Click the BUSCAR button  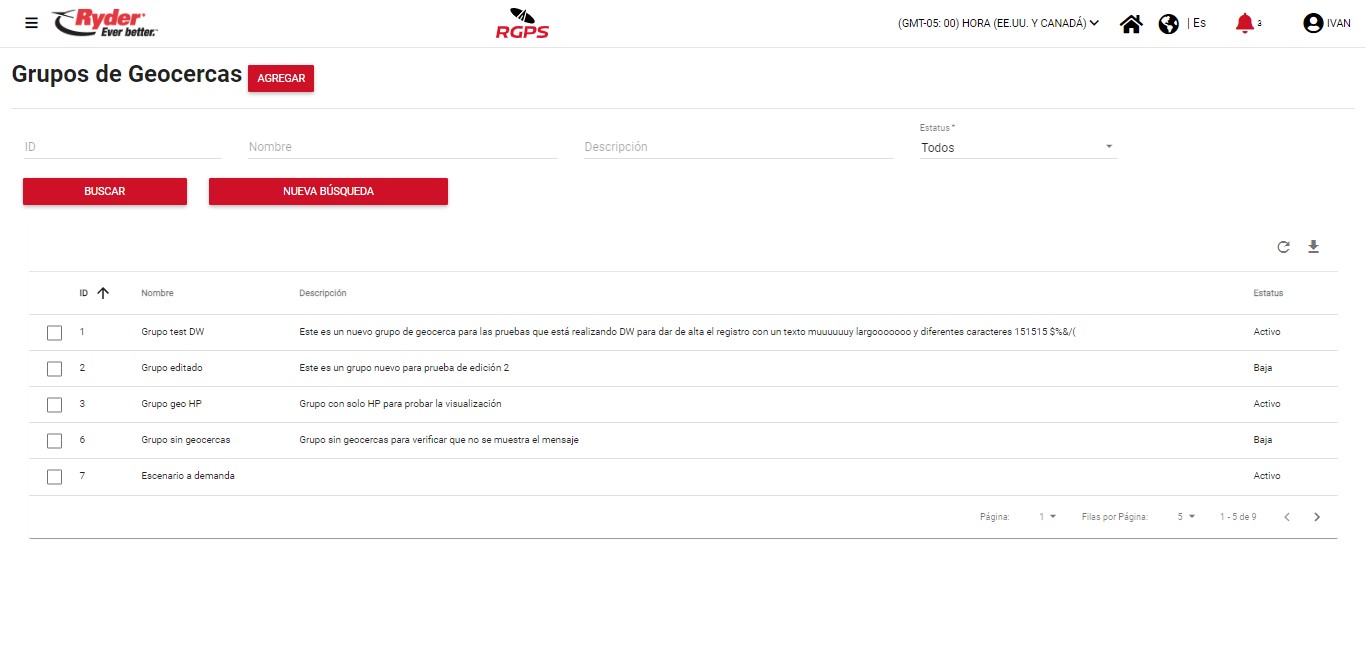pyautogui.click(x=105, y=191)
